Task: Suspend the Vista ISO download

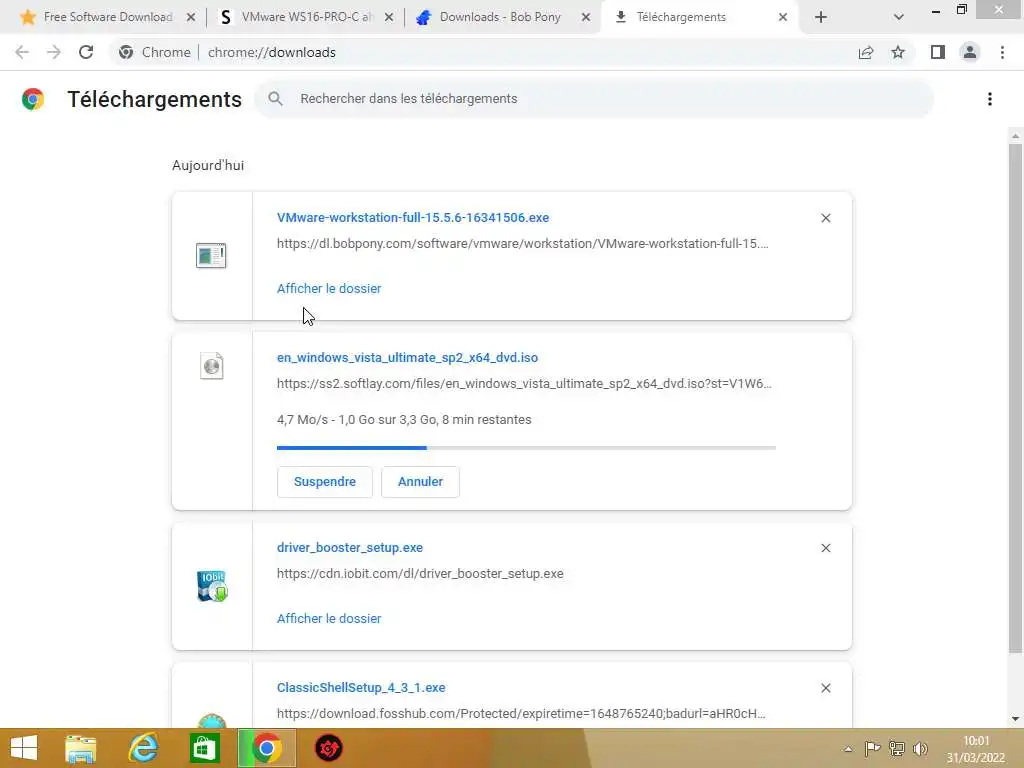Action: pos(325,482)
